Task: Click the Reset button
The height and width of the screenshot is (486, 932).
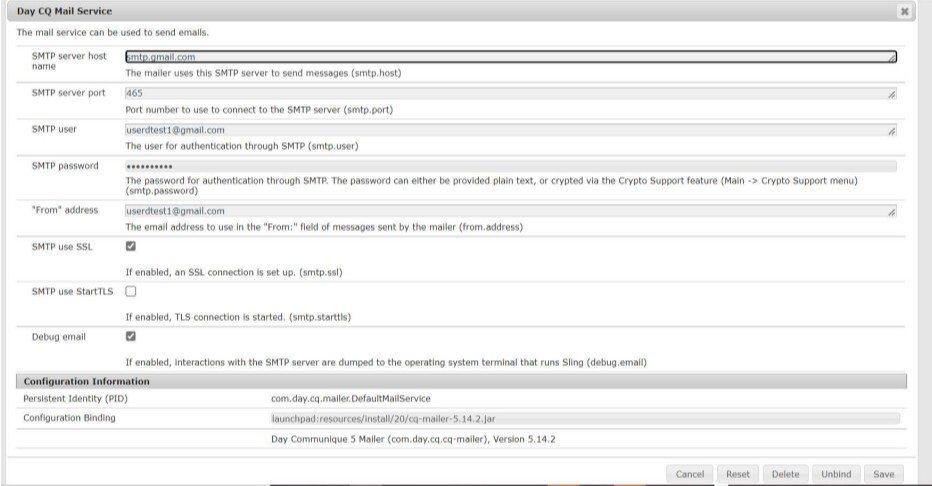Action: [x=738, y=474]
